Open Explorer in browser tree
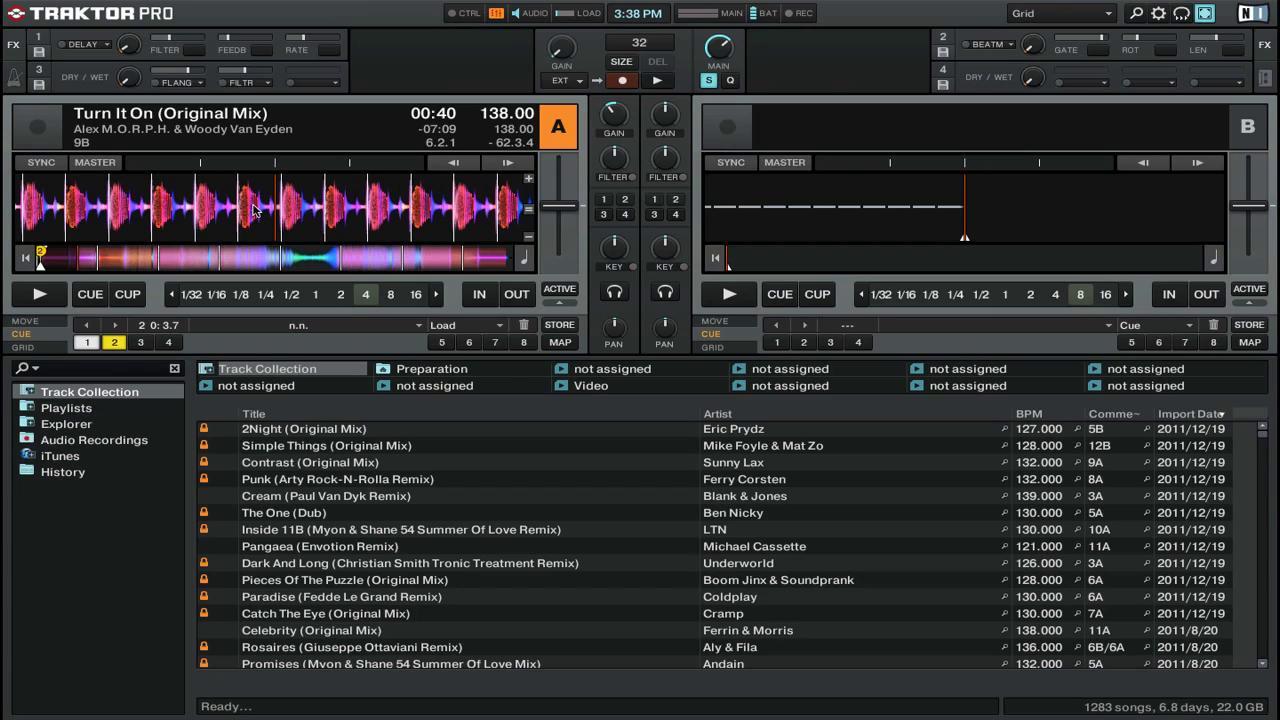The height and width of the screenshot is (720, 1280). [x=66, y=424]
